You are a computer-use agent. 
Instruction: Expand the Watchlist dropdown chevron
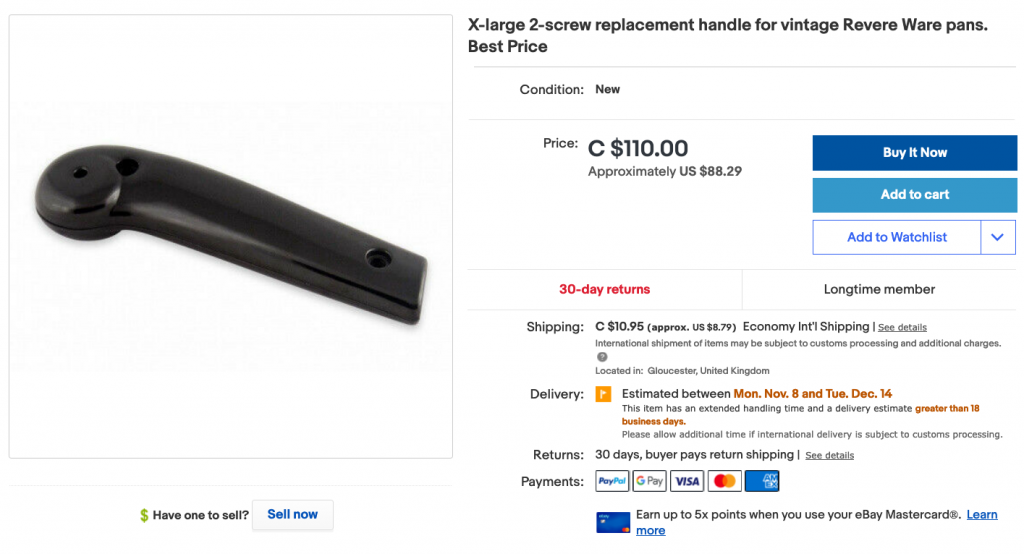pos(997,237)
